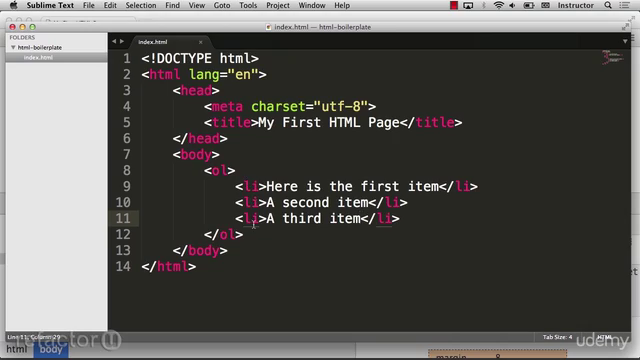Screen dimensions: 640x360
Task: Click the lang attribute on line 2
Action: (204, 74)
